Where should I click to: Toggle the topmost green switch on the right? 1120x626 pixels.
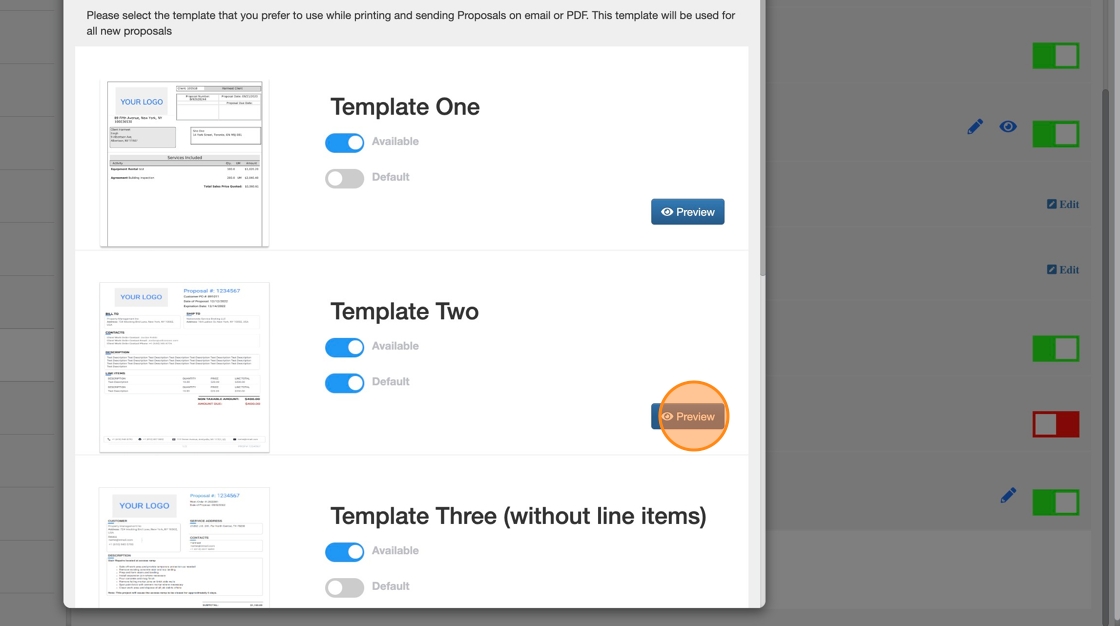1056,55
